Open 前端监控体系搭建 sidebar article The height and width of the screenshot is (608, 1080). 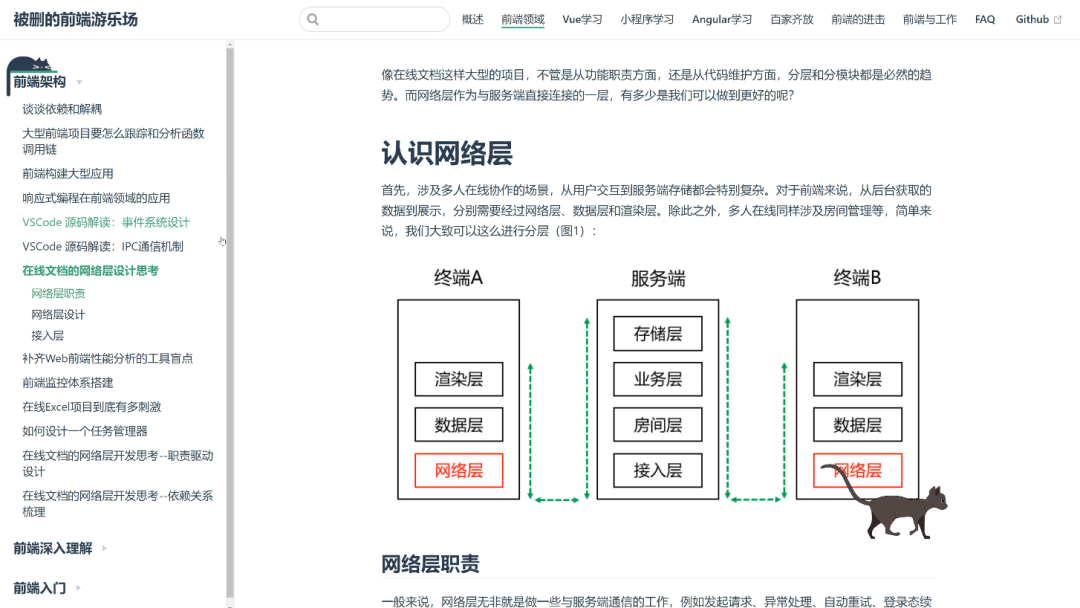point(68,382)
